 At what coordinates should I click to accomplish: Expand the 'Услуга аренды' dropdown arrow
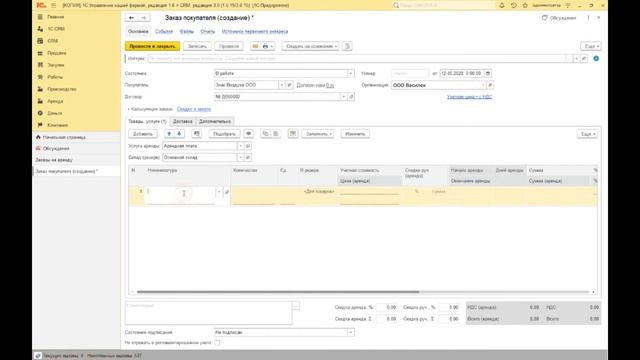tap(240, 146)
